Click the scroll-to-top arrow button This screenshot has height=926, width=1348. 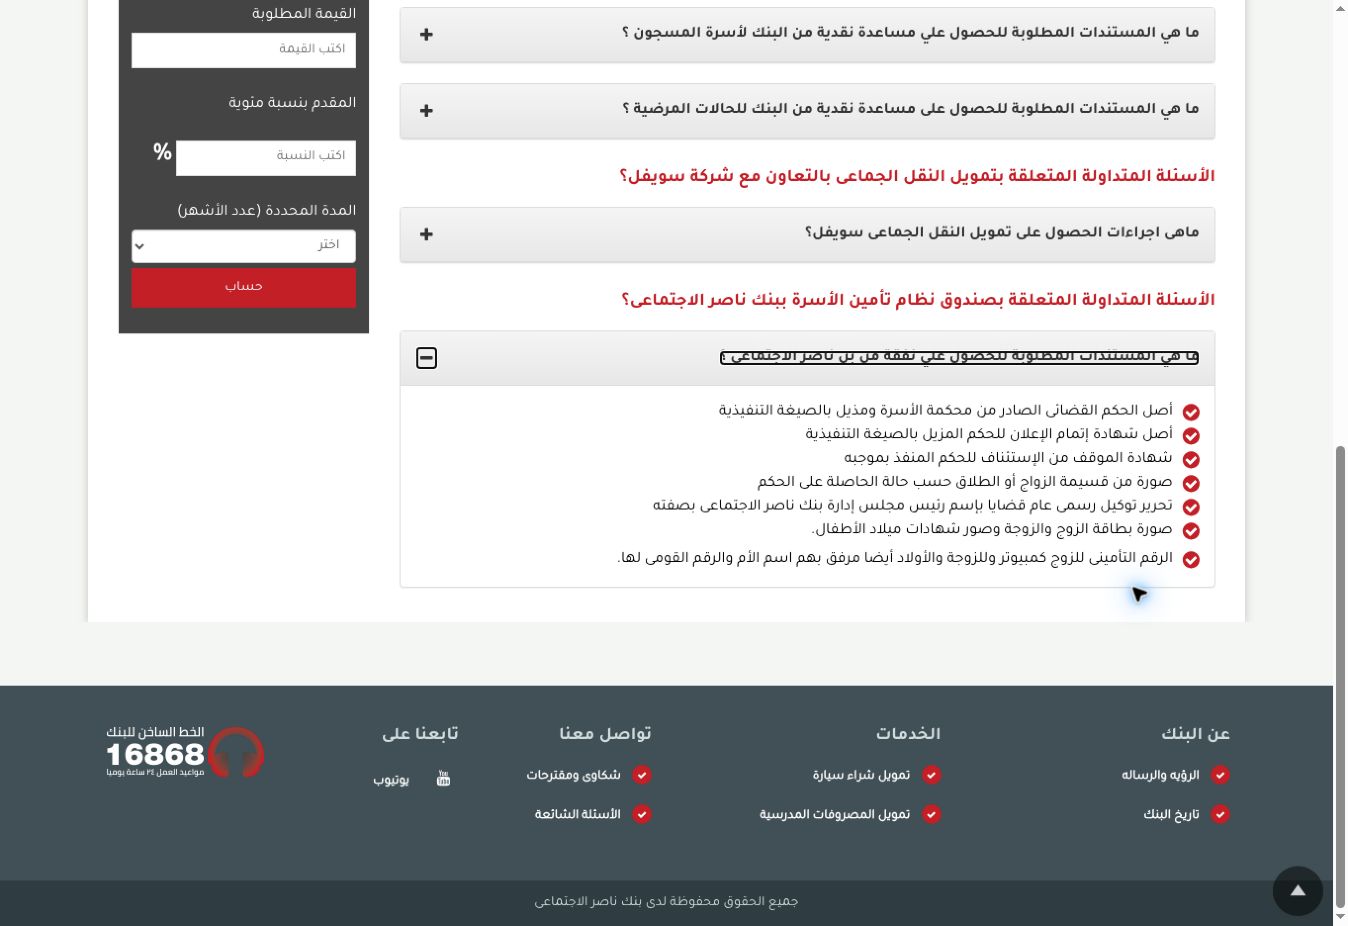[1298, 891]
